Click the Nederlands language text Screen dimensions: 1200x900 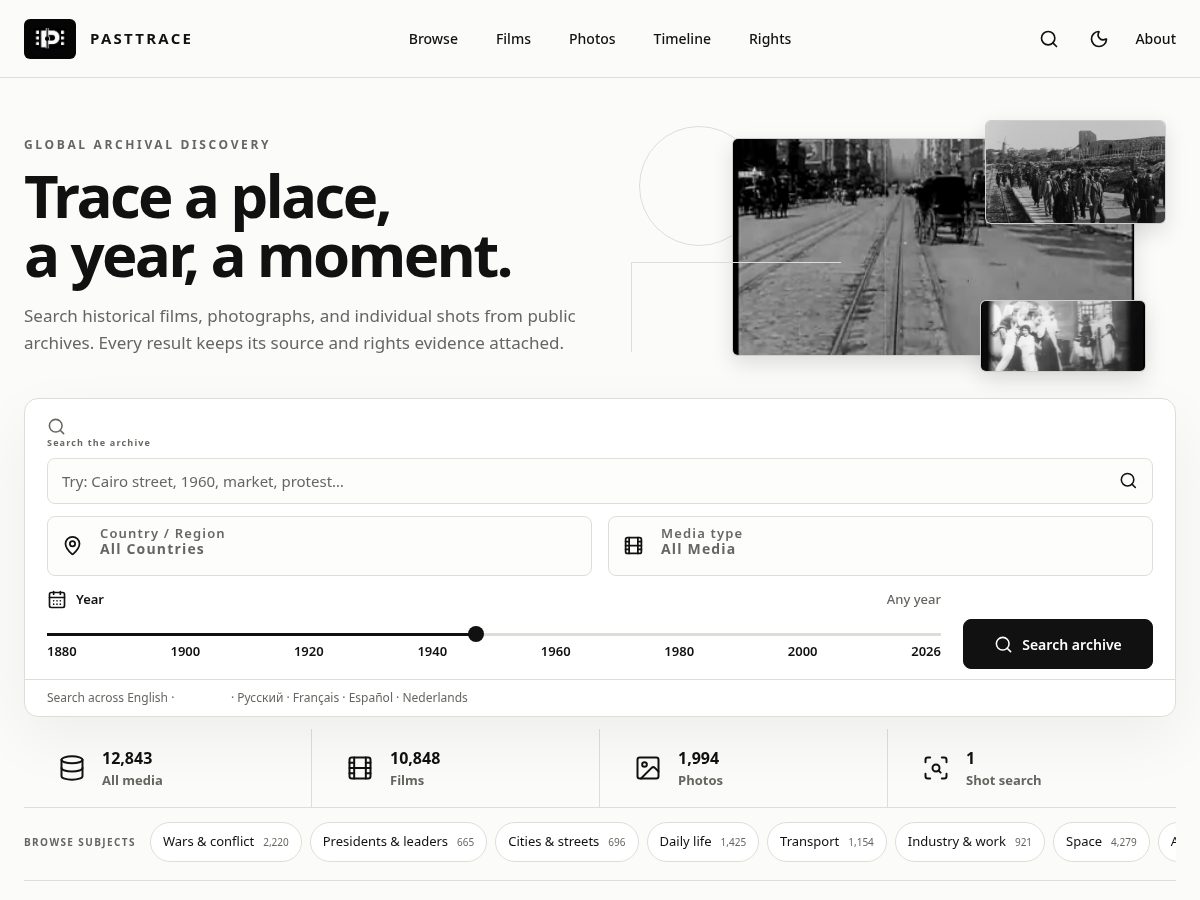coord(435,698)
